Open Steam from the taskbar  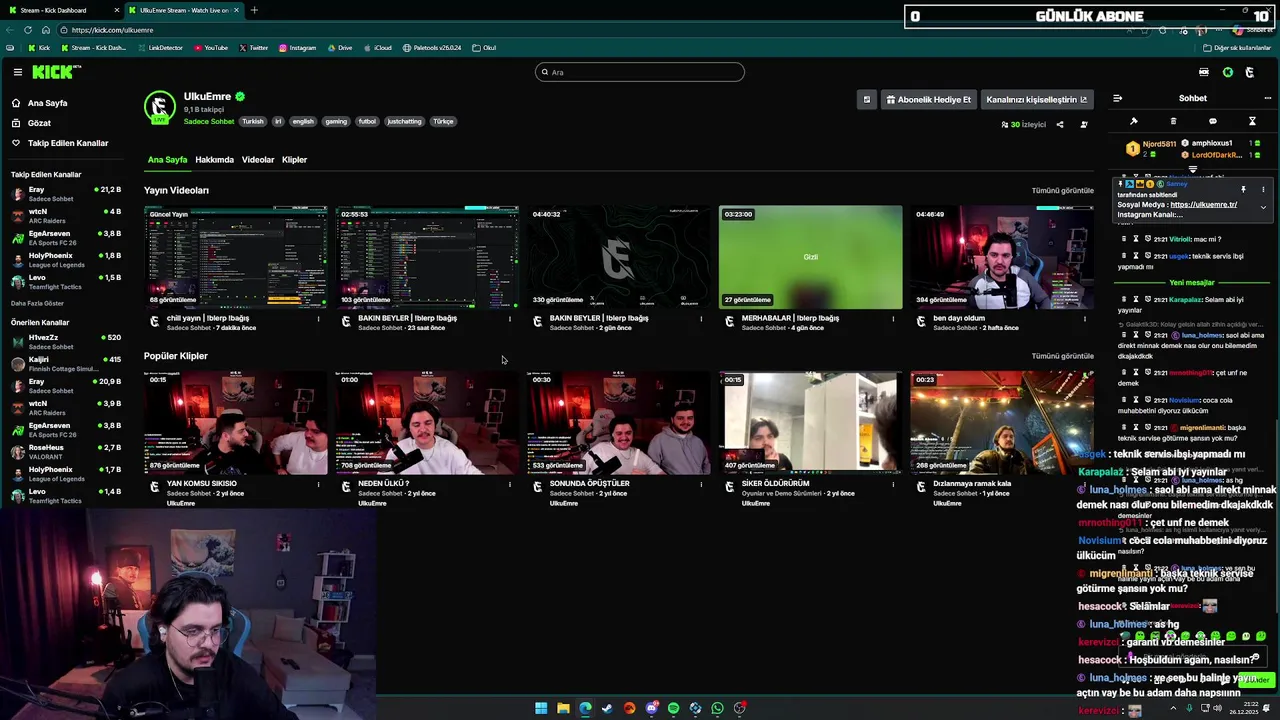[607, 708]
